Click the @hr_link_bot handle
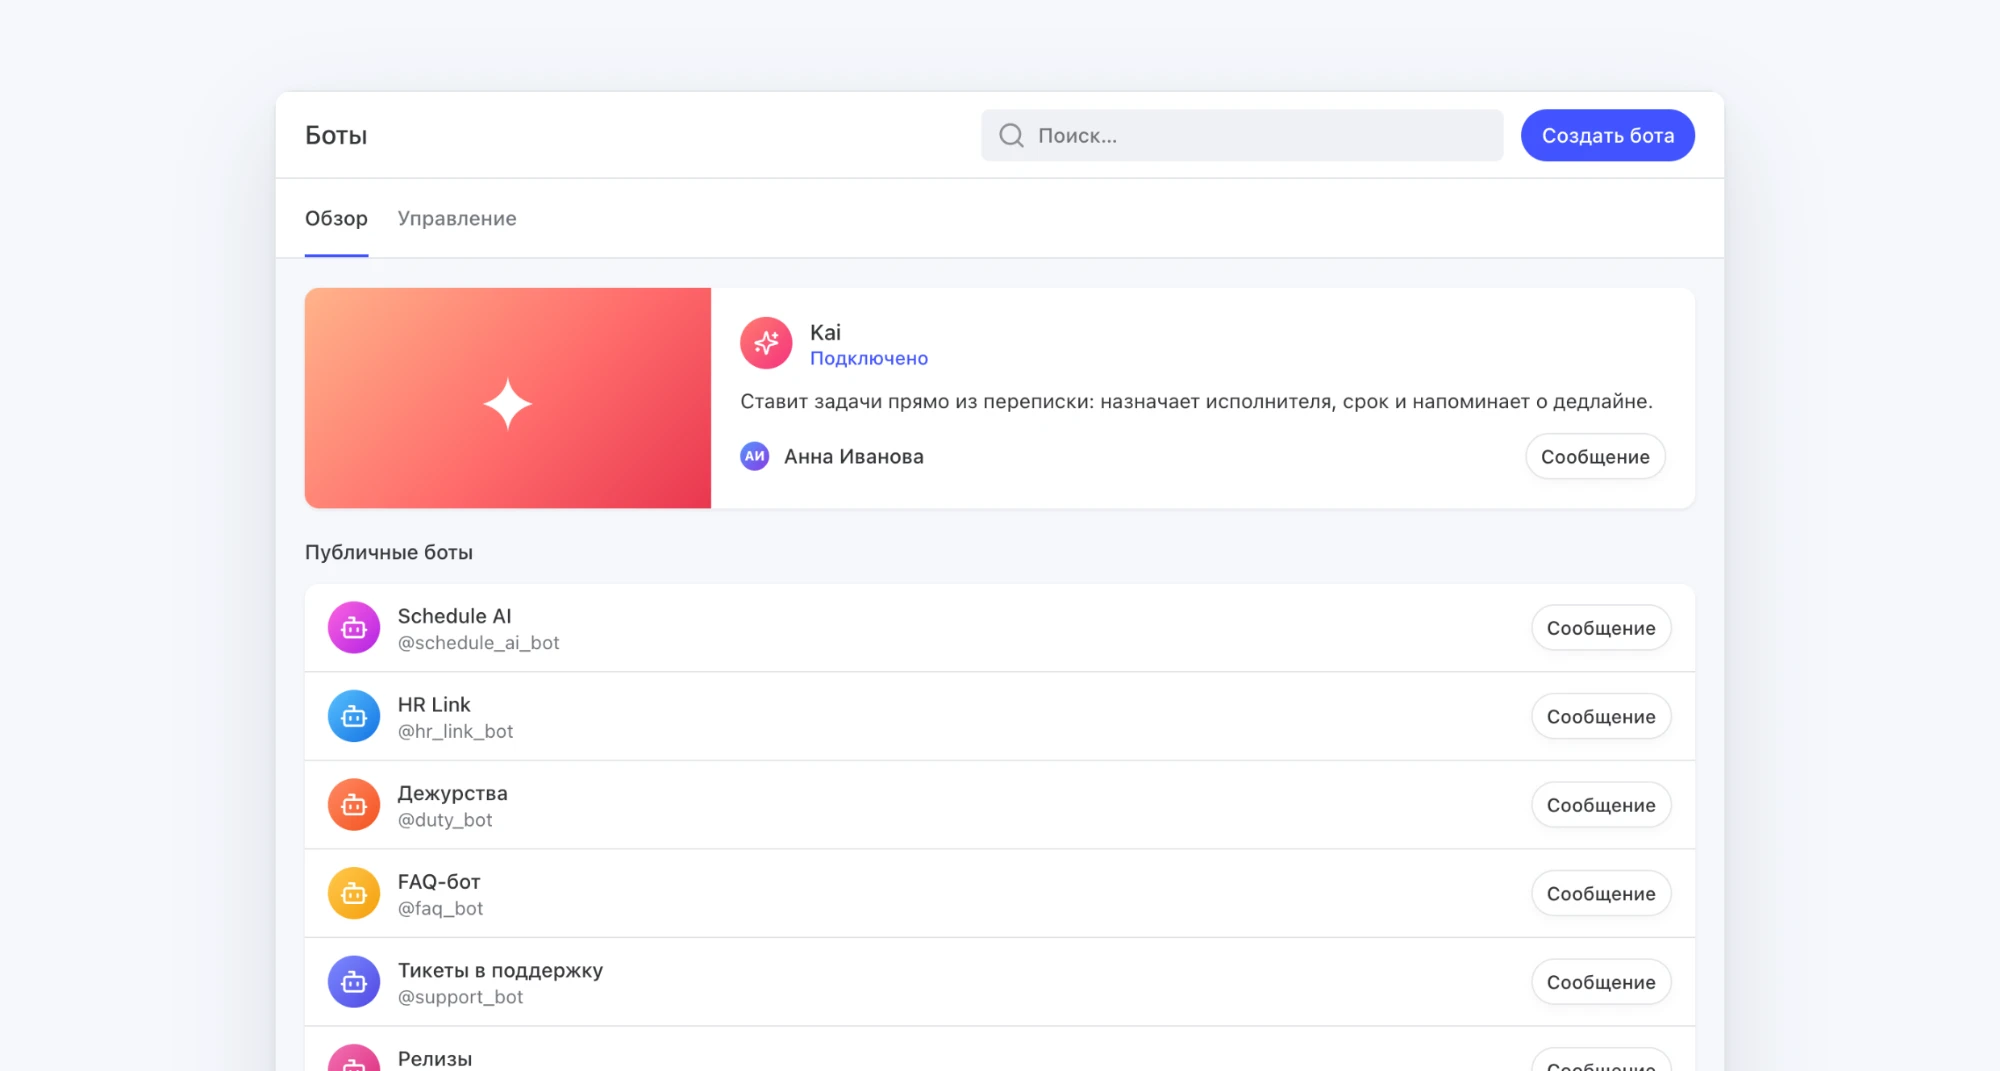 (455, 731)
